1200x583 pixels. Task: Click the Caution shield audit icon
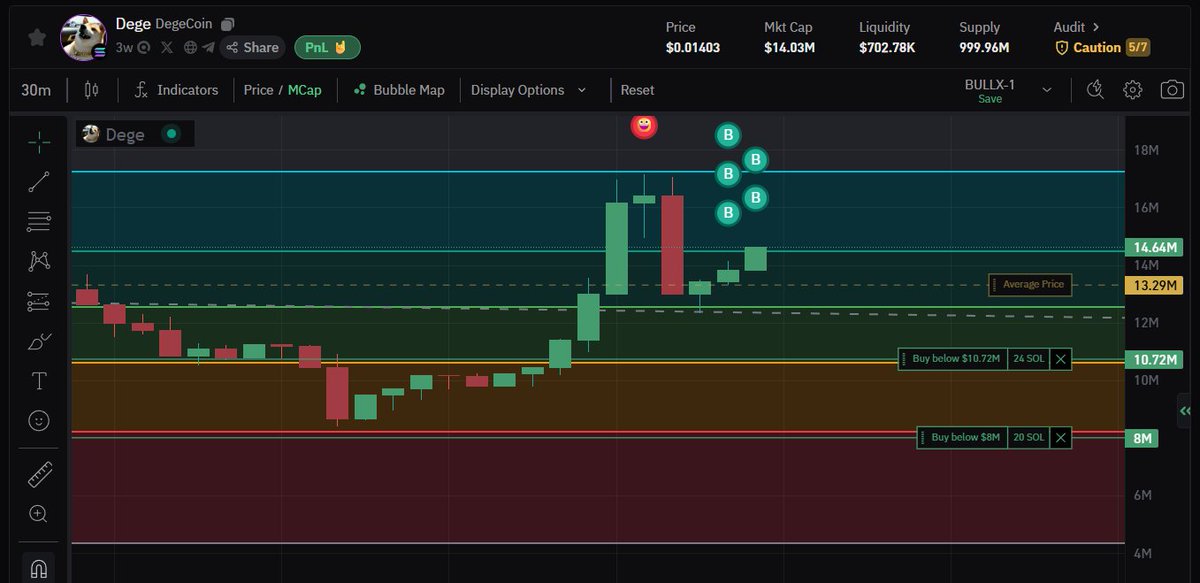click(x=1062, y=47)
